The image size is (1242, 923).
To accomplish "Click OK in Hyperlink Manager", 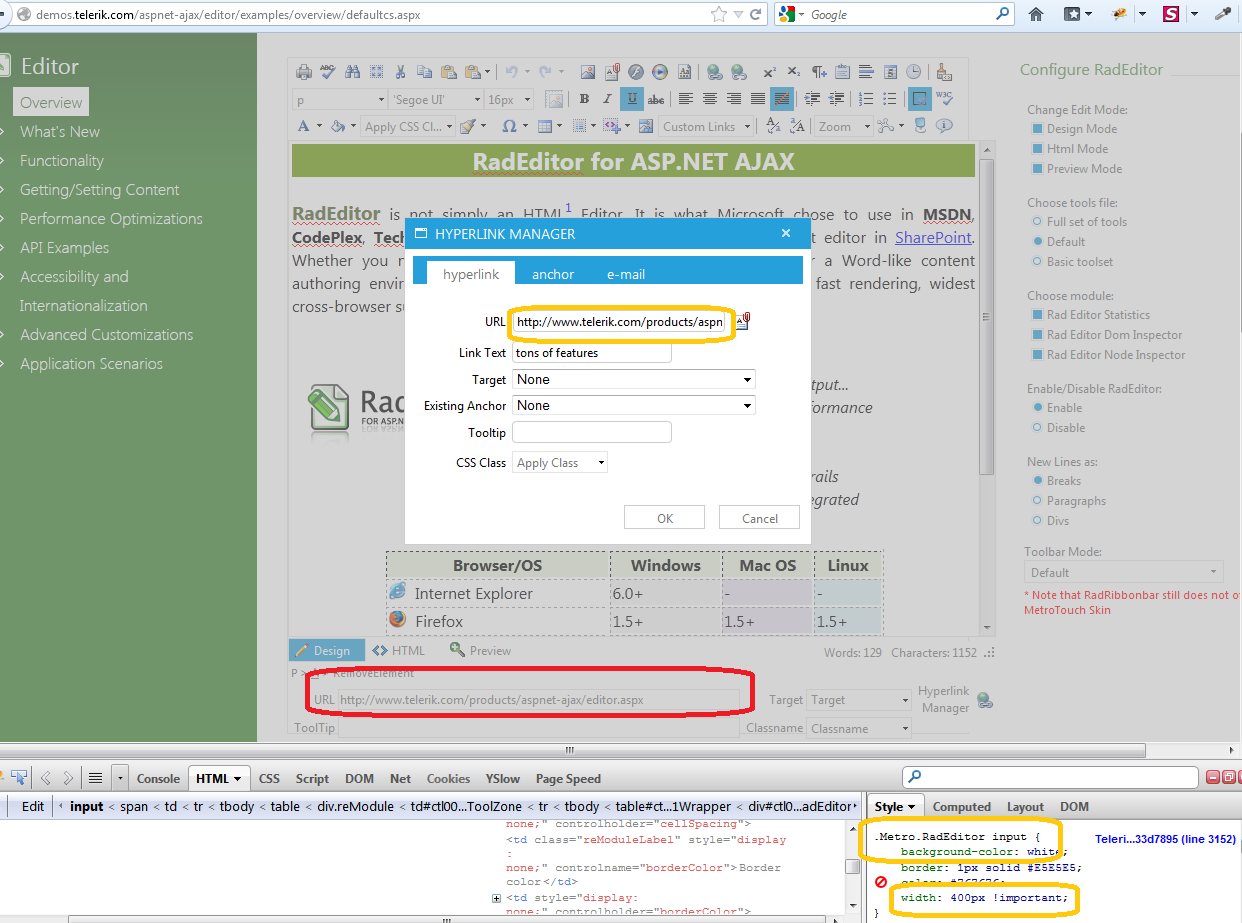I will [665, 518].
